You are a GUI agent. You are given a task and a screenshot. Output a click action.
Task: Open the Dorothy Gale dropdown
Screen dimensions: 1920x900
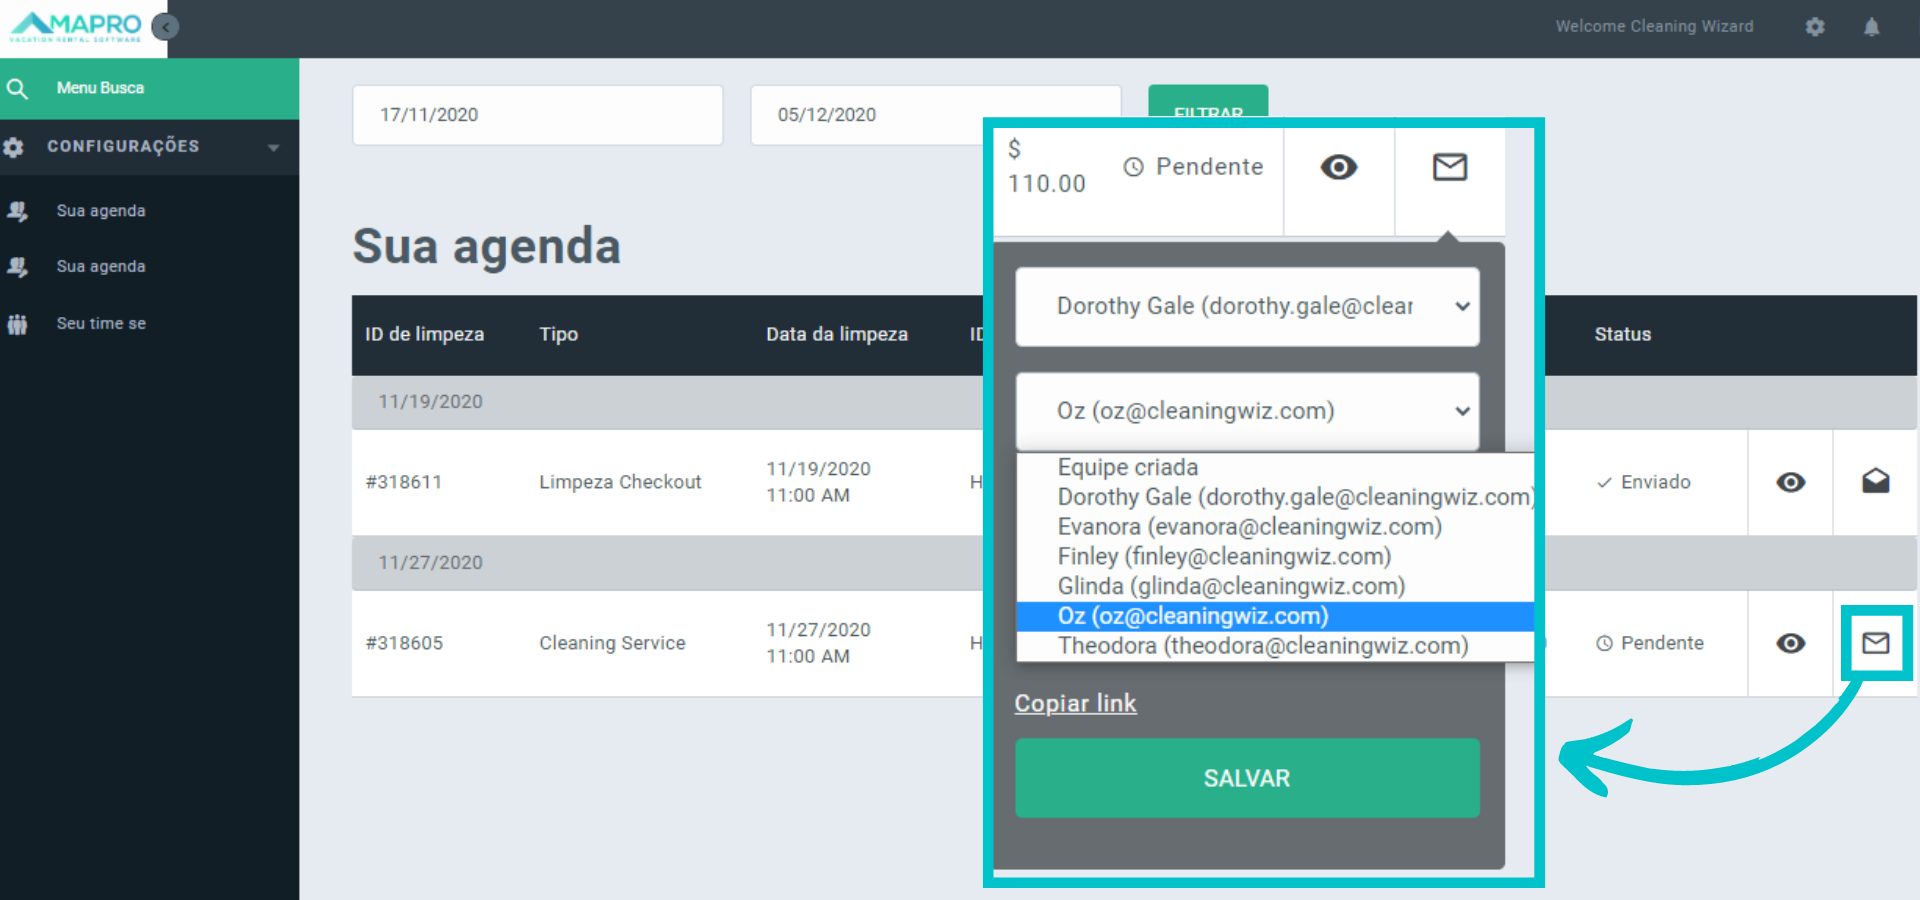click(x=1247, y=306)
